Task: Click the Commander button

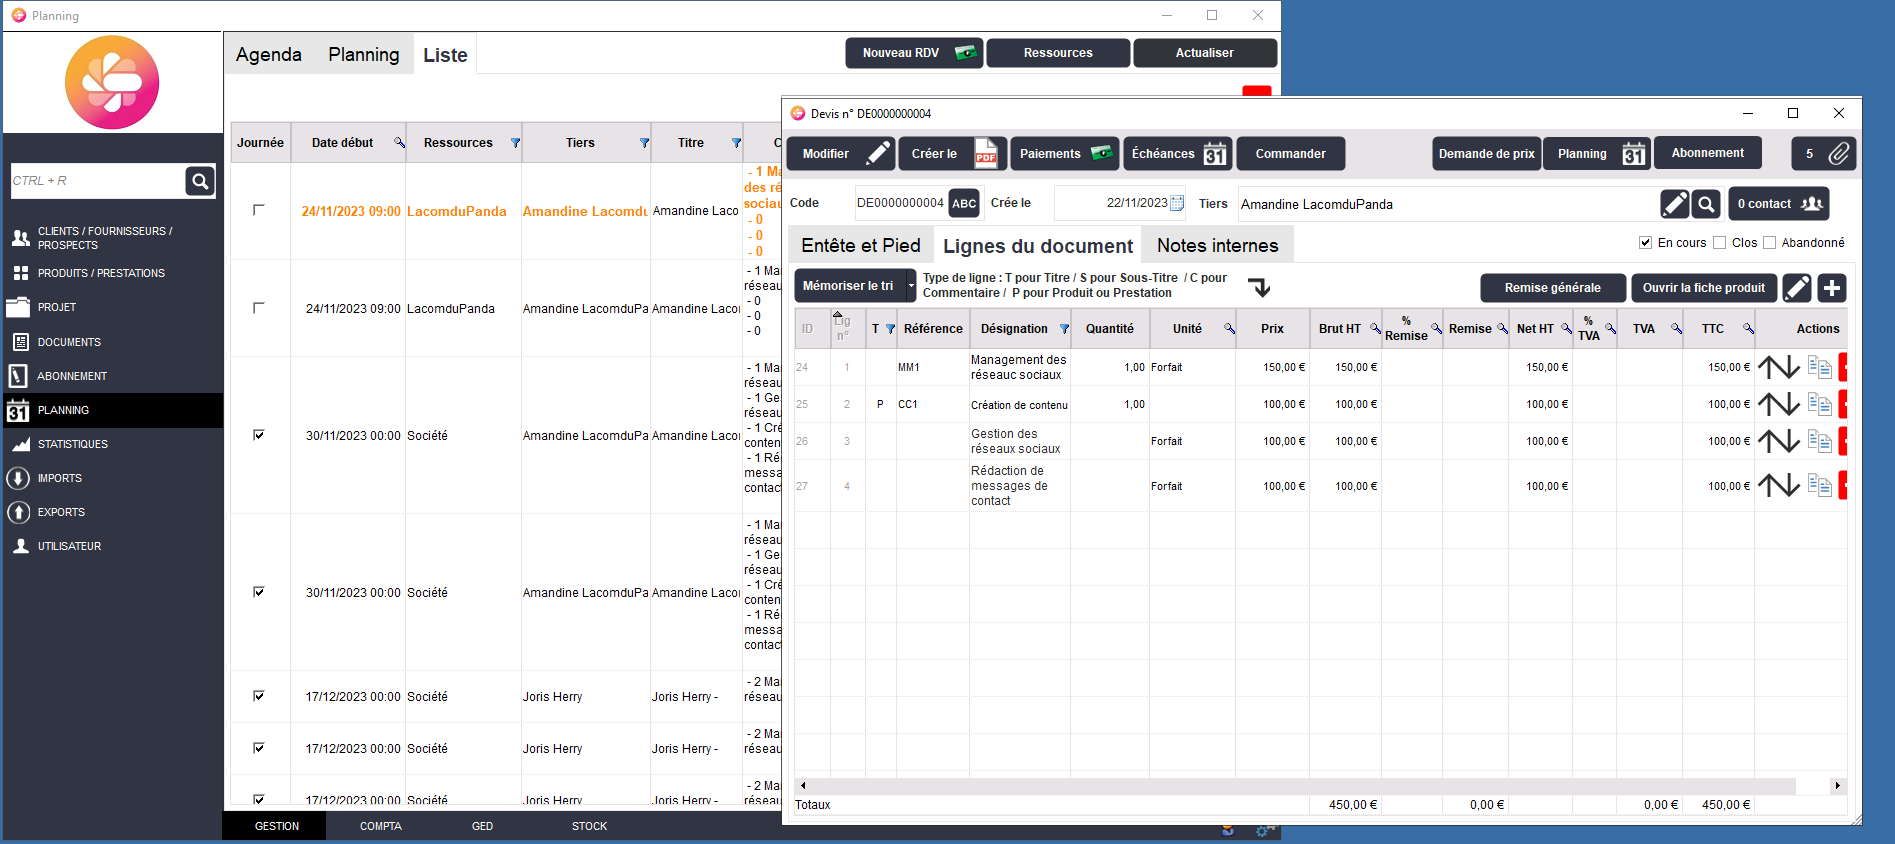Action: (1290, 154)
